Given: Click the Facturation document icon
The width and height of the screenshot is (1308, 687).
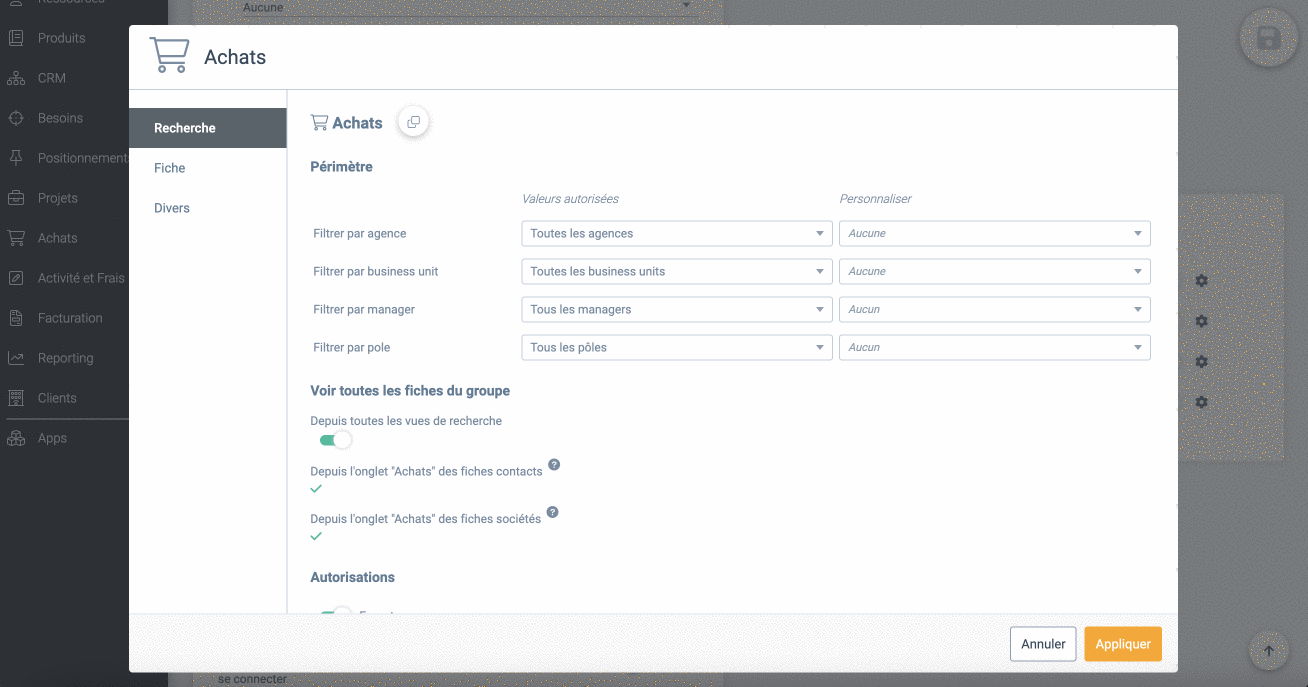Looking at the screenshot, I should point(16,318).
